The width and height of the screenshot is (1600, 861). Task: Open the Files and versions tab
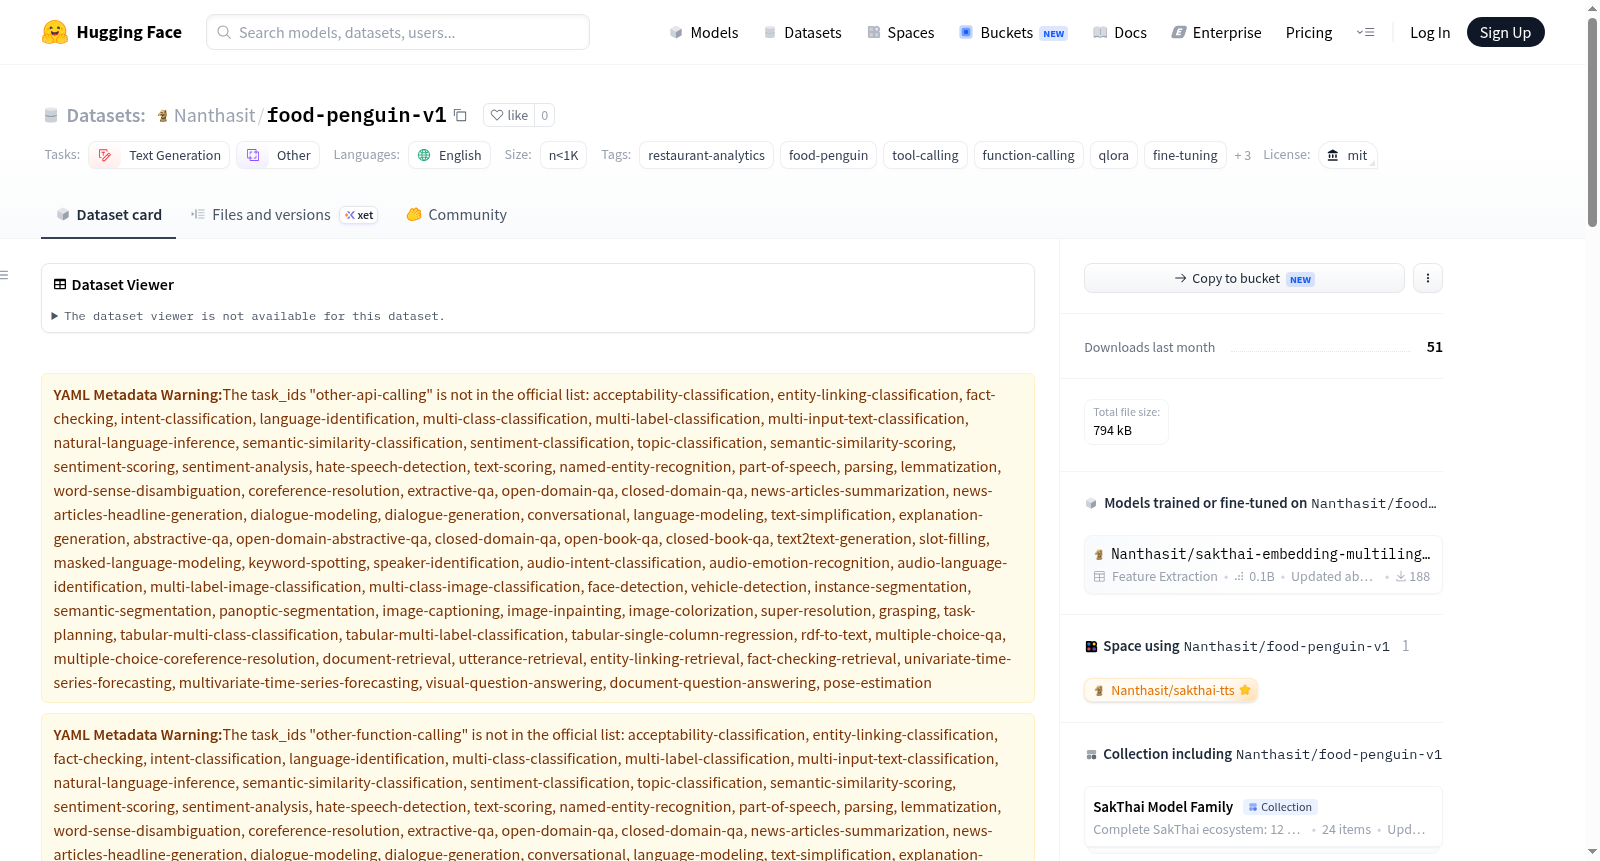point(283,215)
